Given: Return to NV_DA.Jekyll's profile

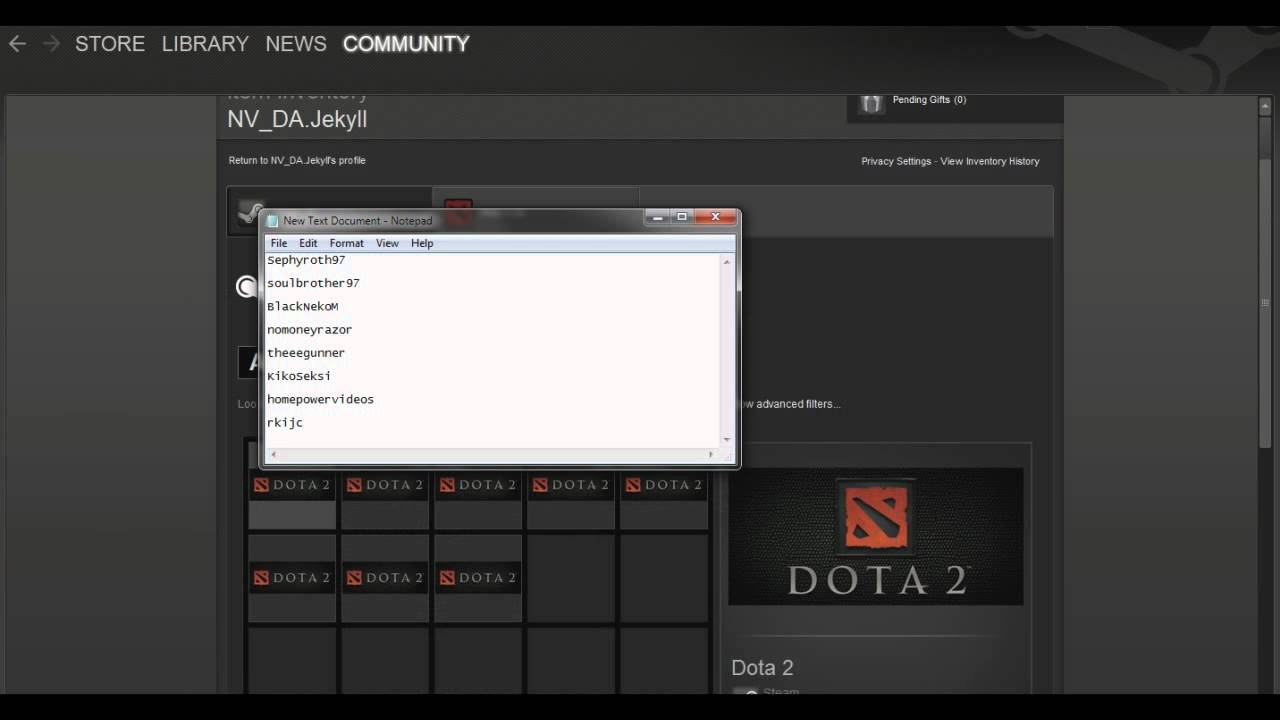Looking at the screenshot, I should [297, 160].
